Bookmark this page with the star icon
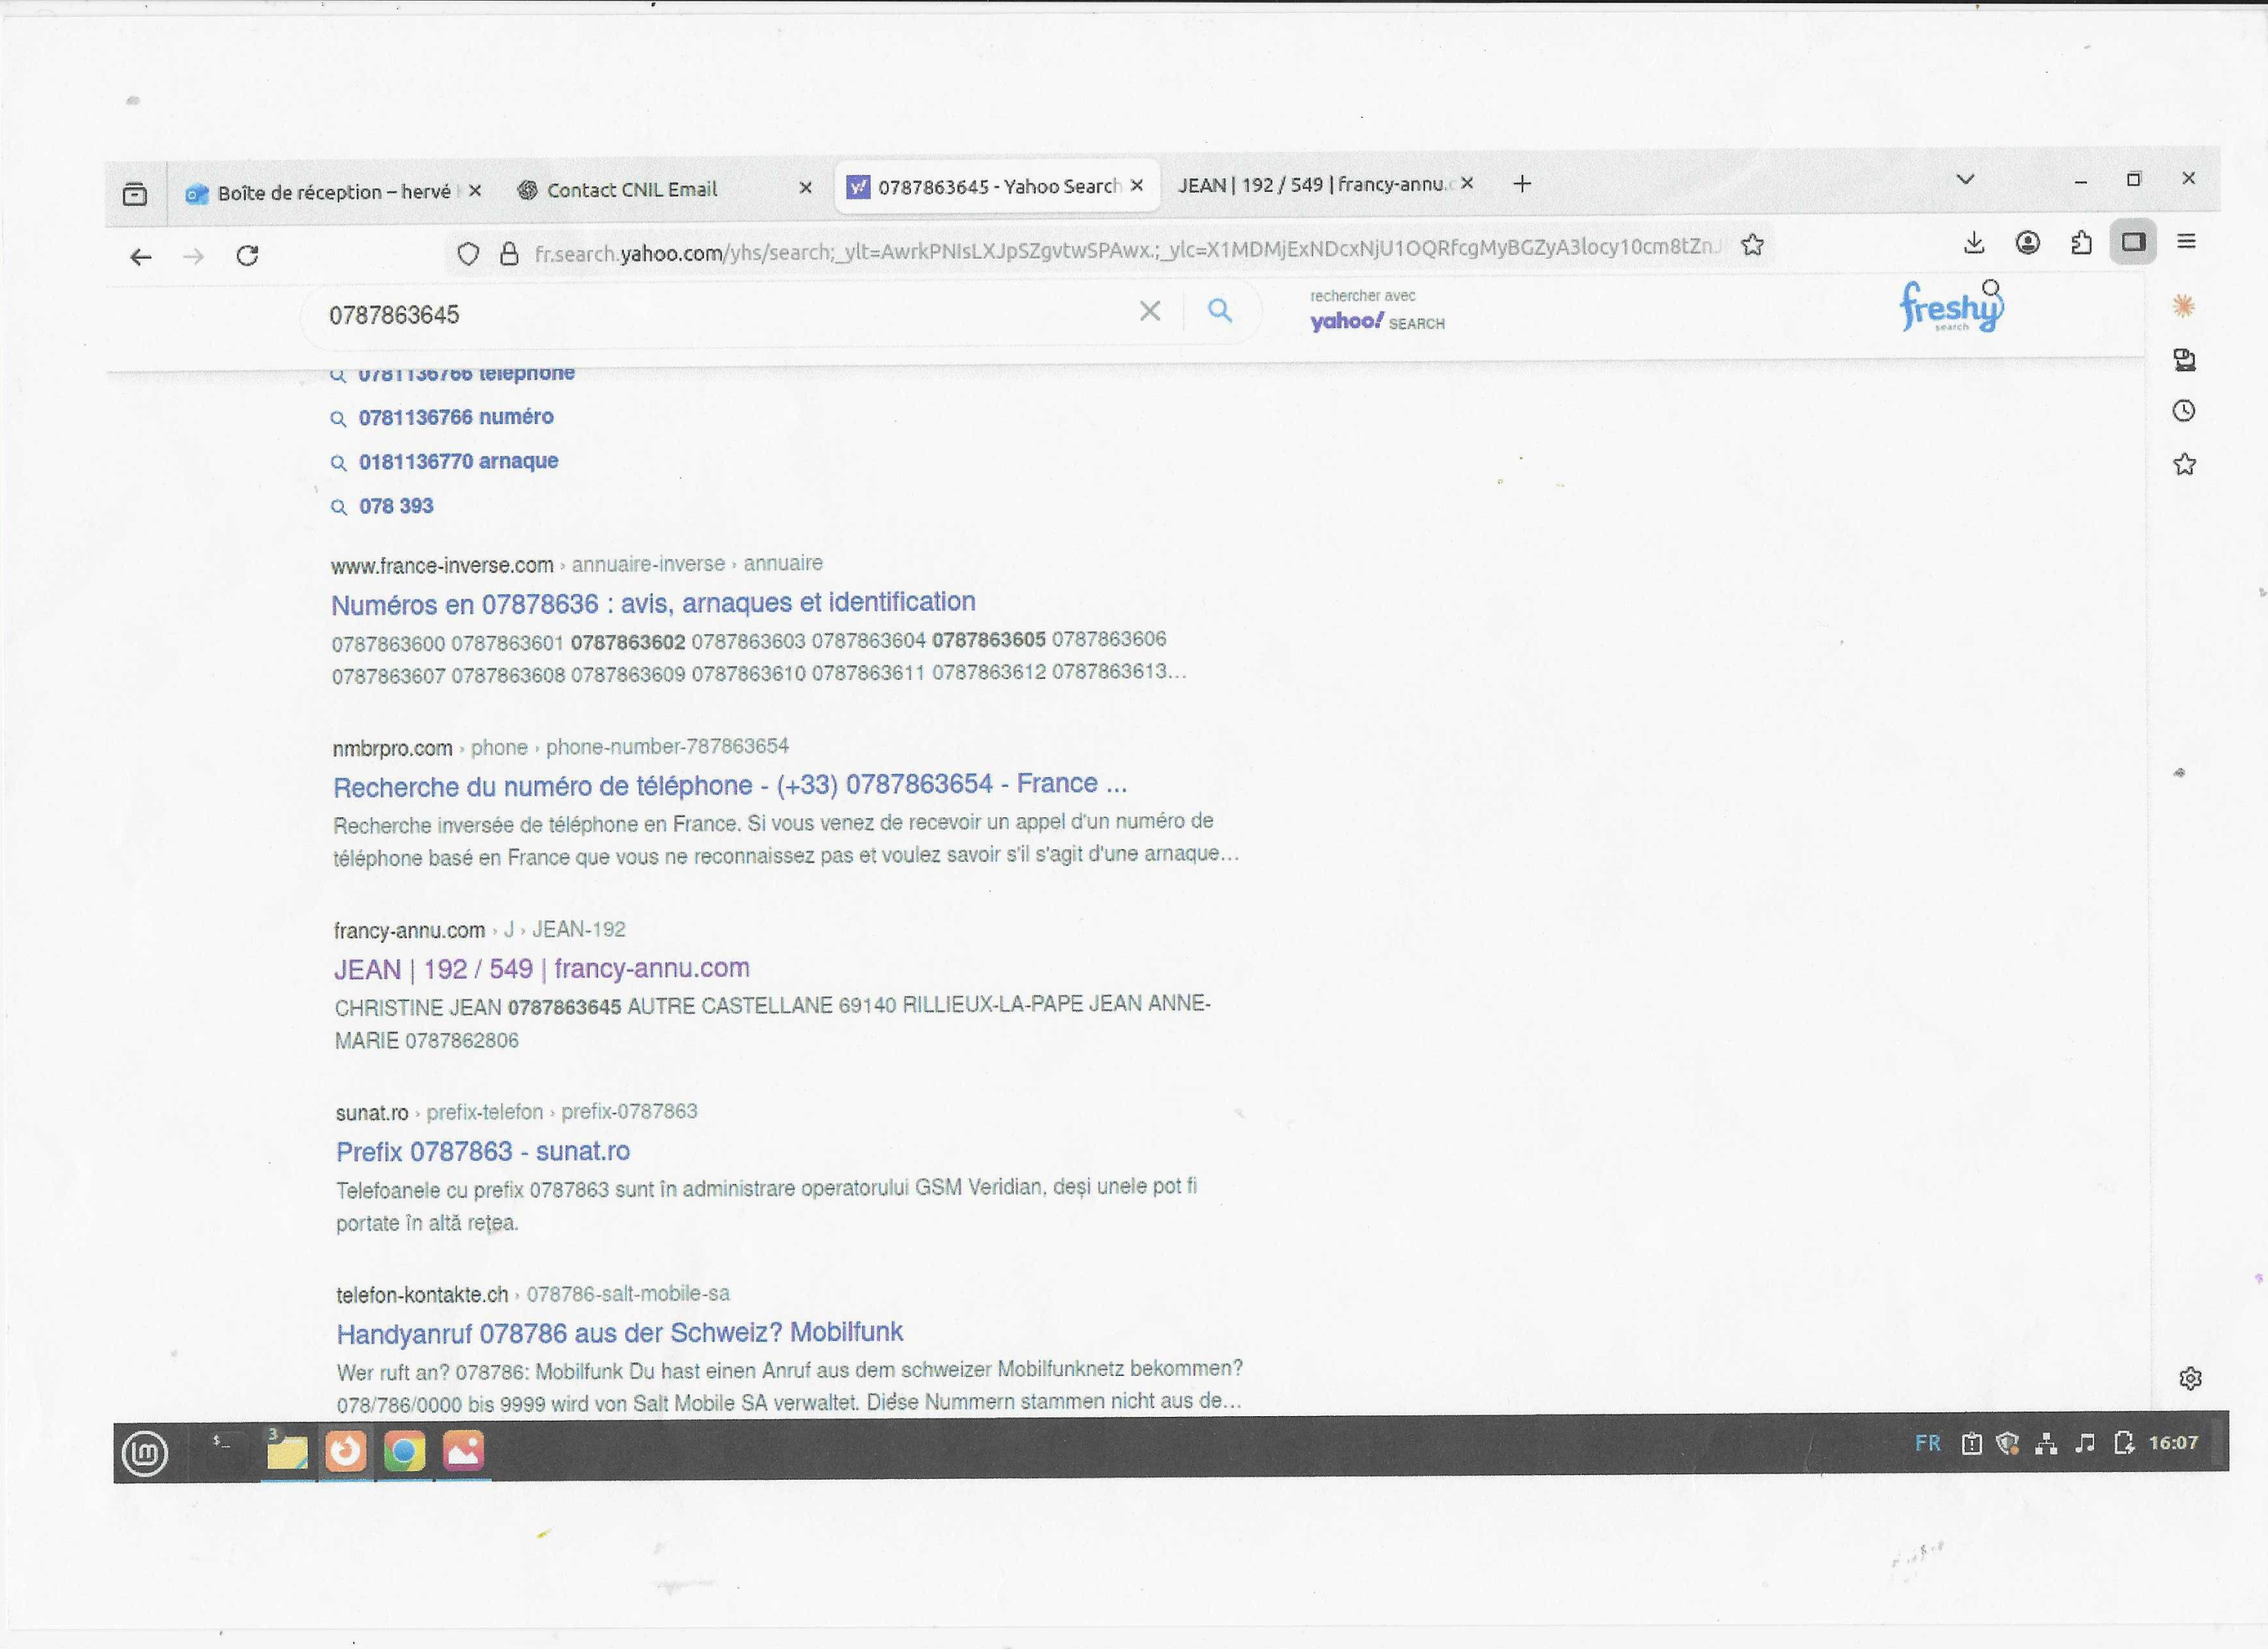 click(1752, 245)
